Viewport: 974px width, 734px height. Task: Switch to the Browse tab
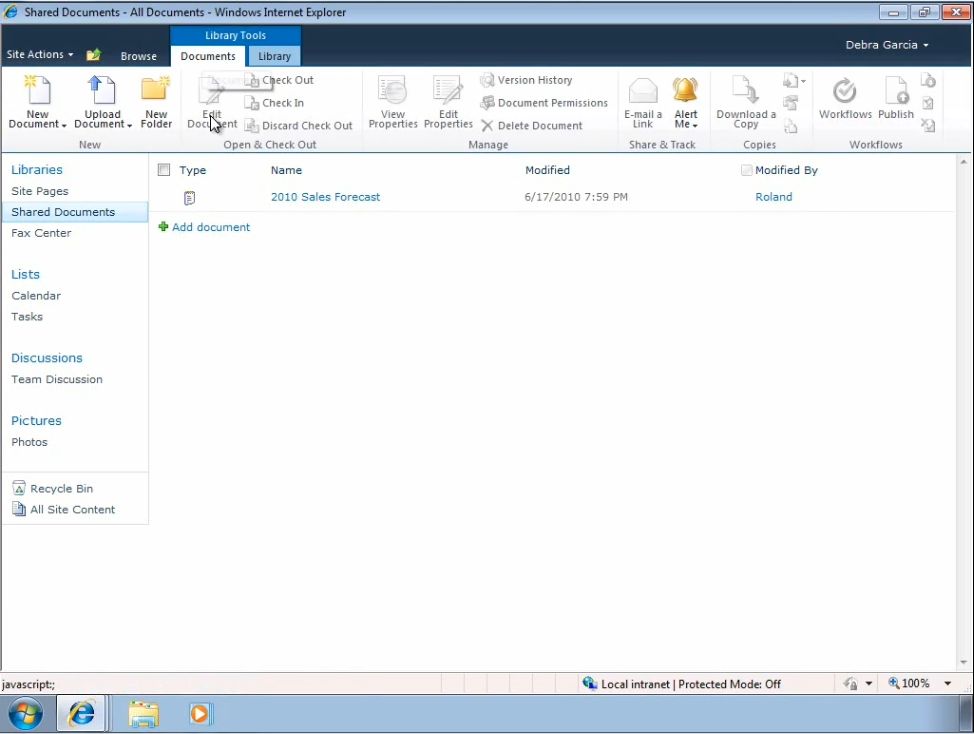pyautogui.click(x=139, y=56)
